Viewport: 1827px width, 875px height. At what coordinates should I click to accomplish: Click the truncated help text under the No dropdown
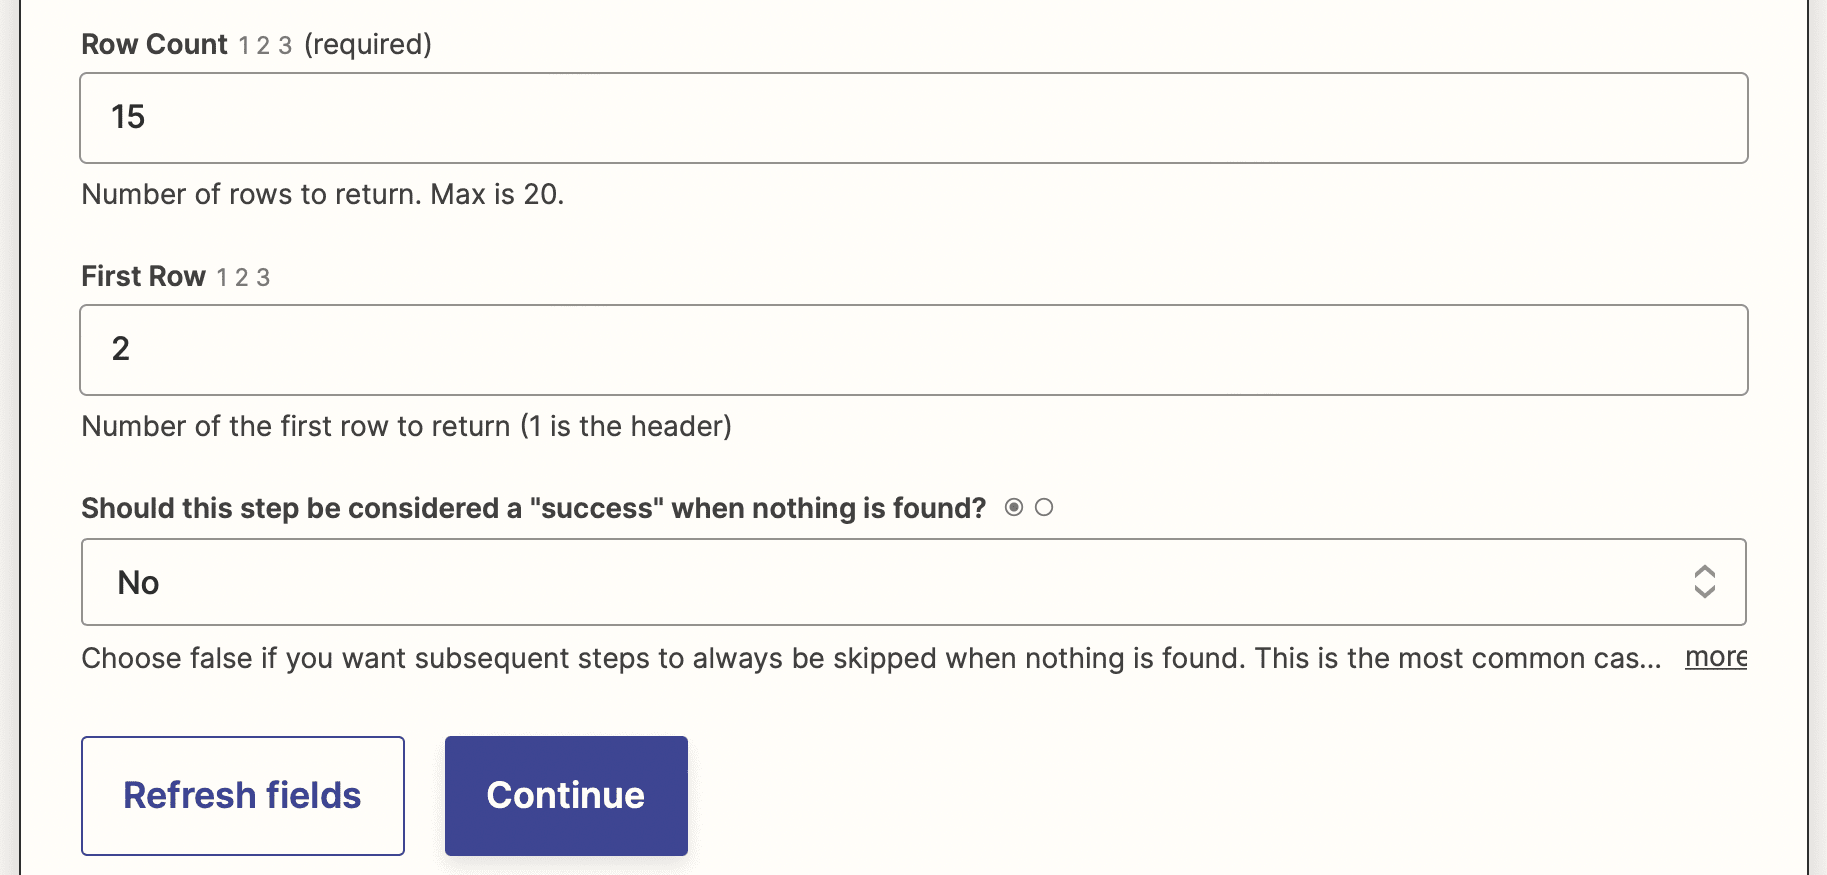tap(868, 658)
